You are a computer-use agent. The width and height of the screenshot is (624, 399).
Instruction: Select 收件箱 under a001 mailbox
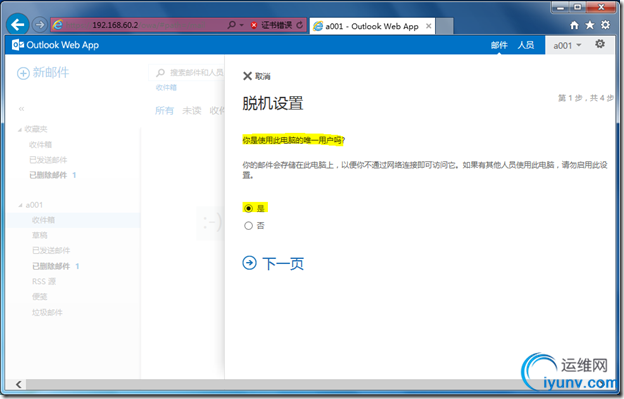coord(74,220)
